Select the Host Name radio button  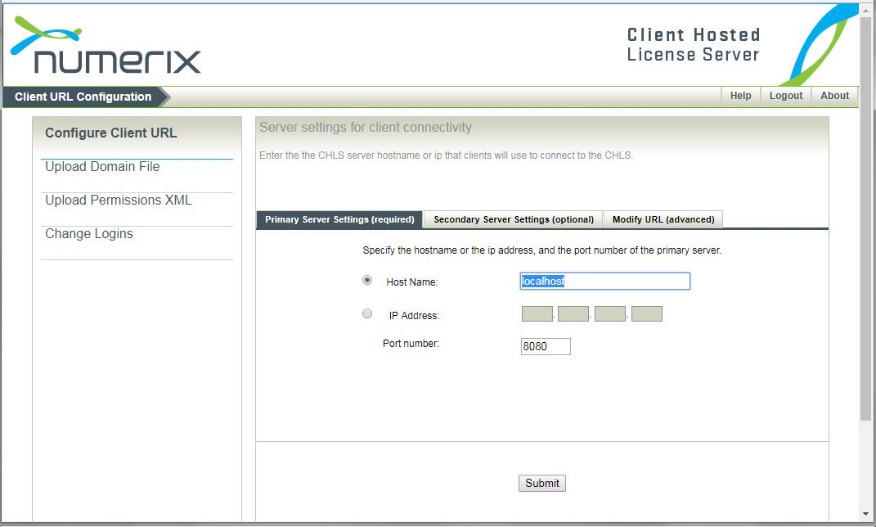(x=367, y=280)
